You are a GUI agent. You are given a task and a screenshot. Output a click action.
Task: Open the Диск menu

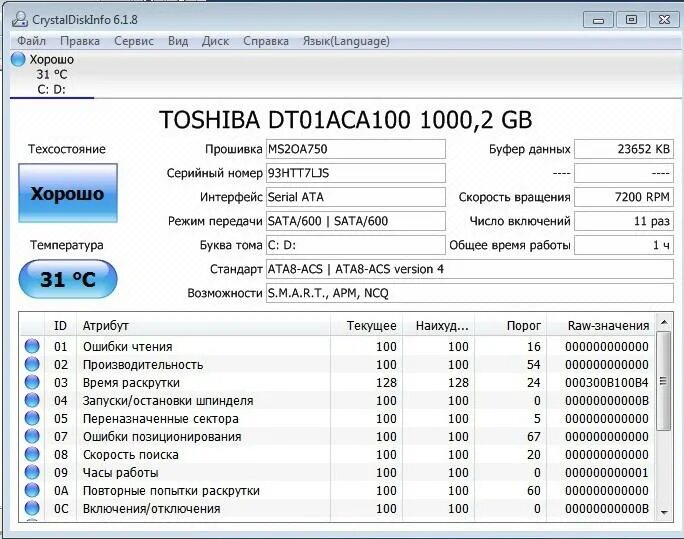click(x=215, y=41)
